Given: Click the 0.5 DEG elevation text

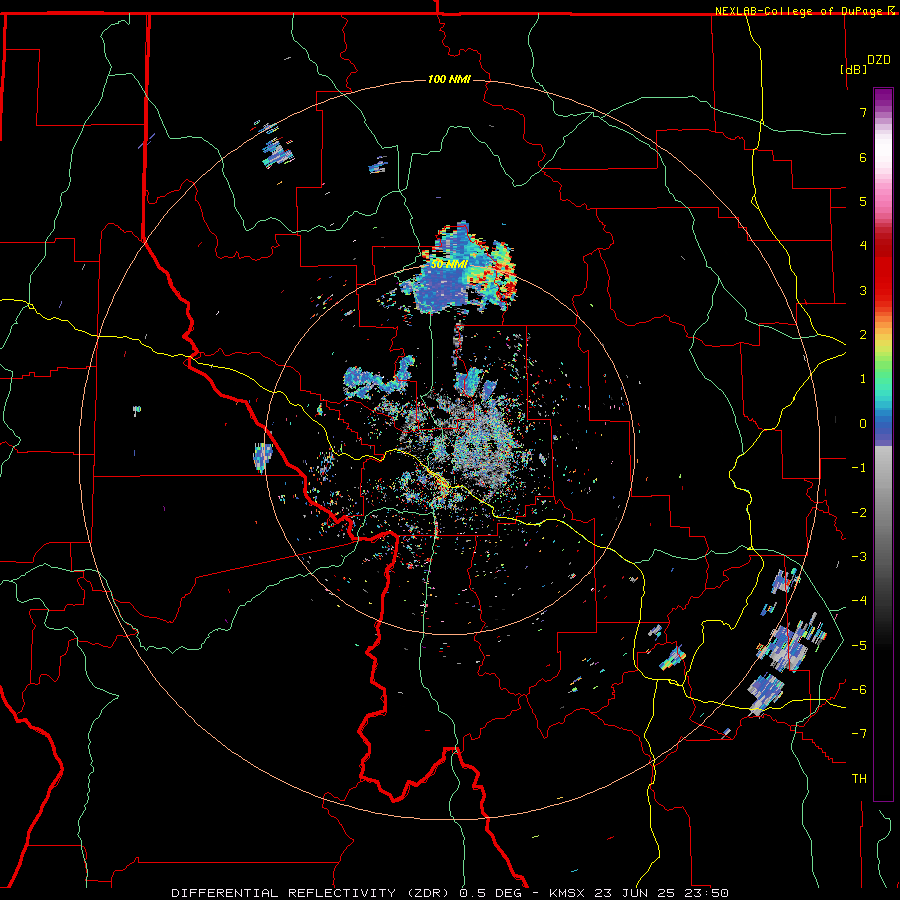Looking at the screenshot, I should pyautogui.click(x=493, y=893).
